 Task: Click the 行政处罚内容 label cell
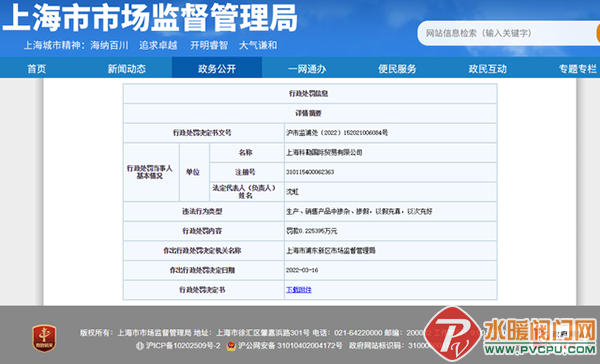pos(204,231)
